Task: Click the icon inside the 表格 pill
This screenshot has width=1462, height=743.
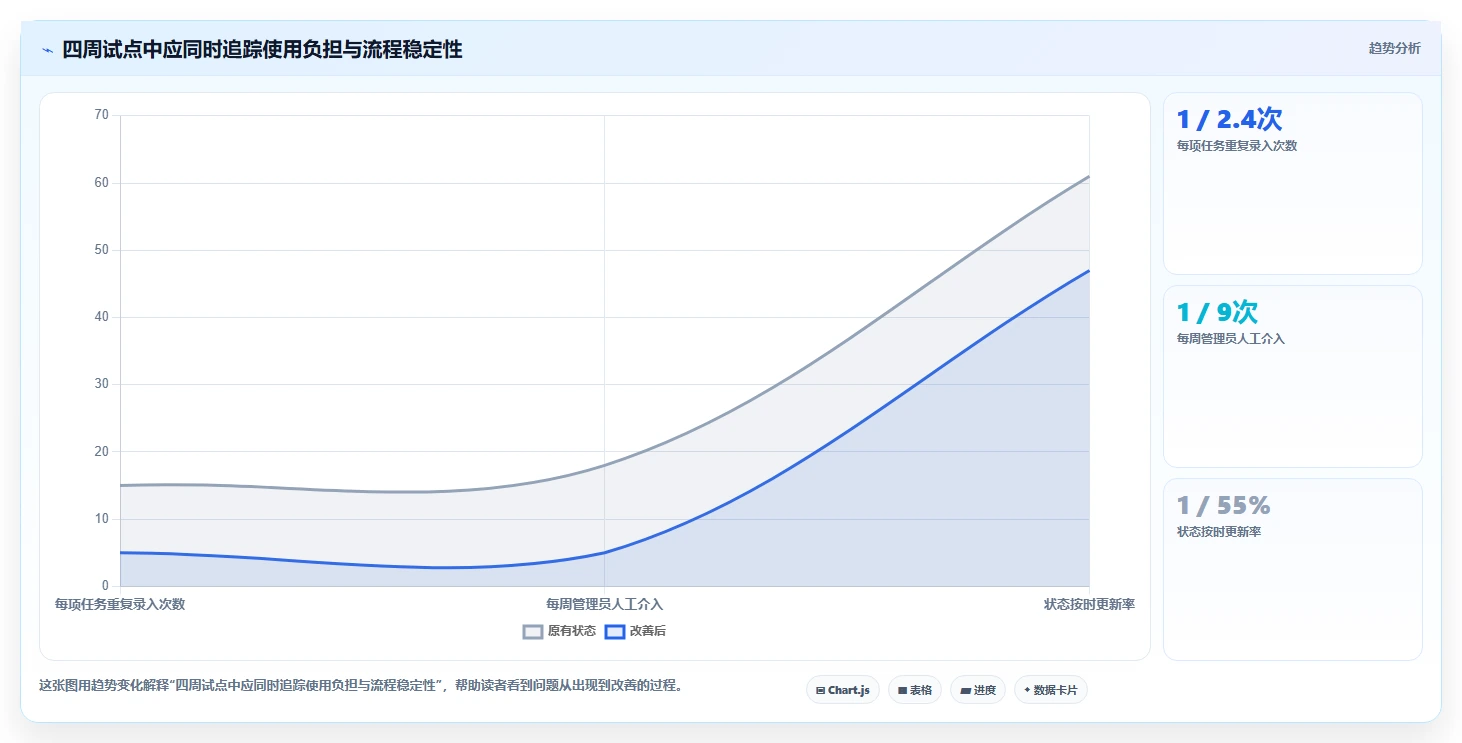Action: tap(902, 690)
